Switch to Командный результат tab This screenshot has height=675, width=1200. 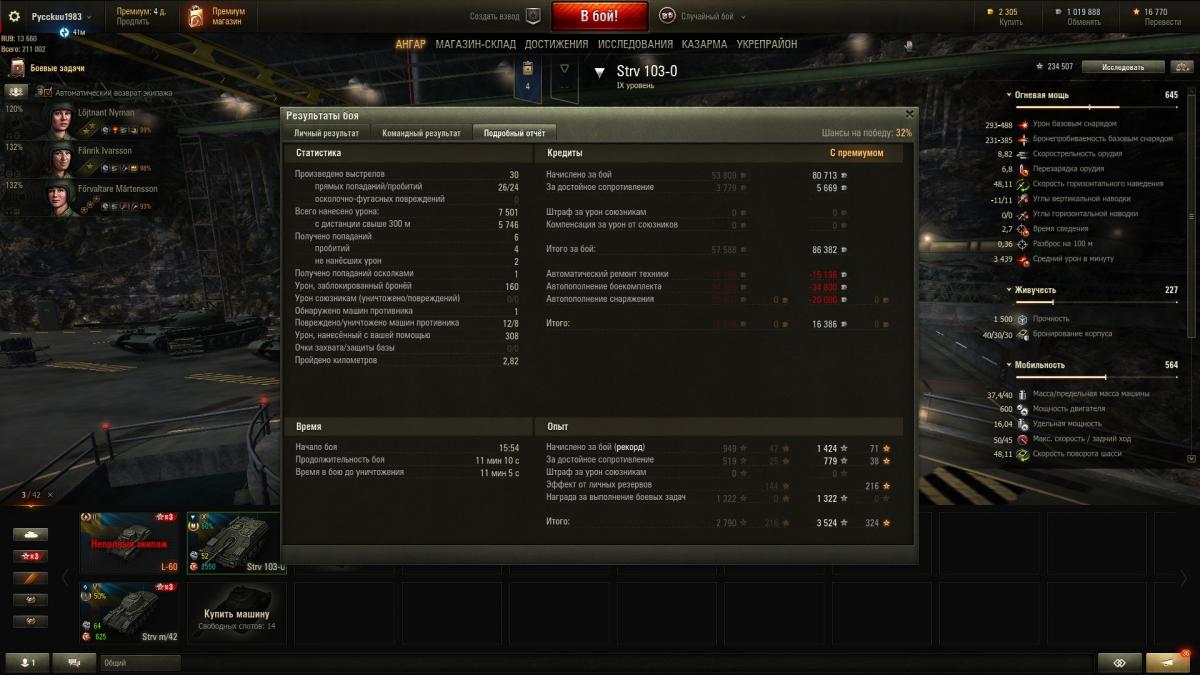click(x=421, y=133)
